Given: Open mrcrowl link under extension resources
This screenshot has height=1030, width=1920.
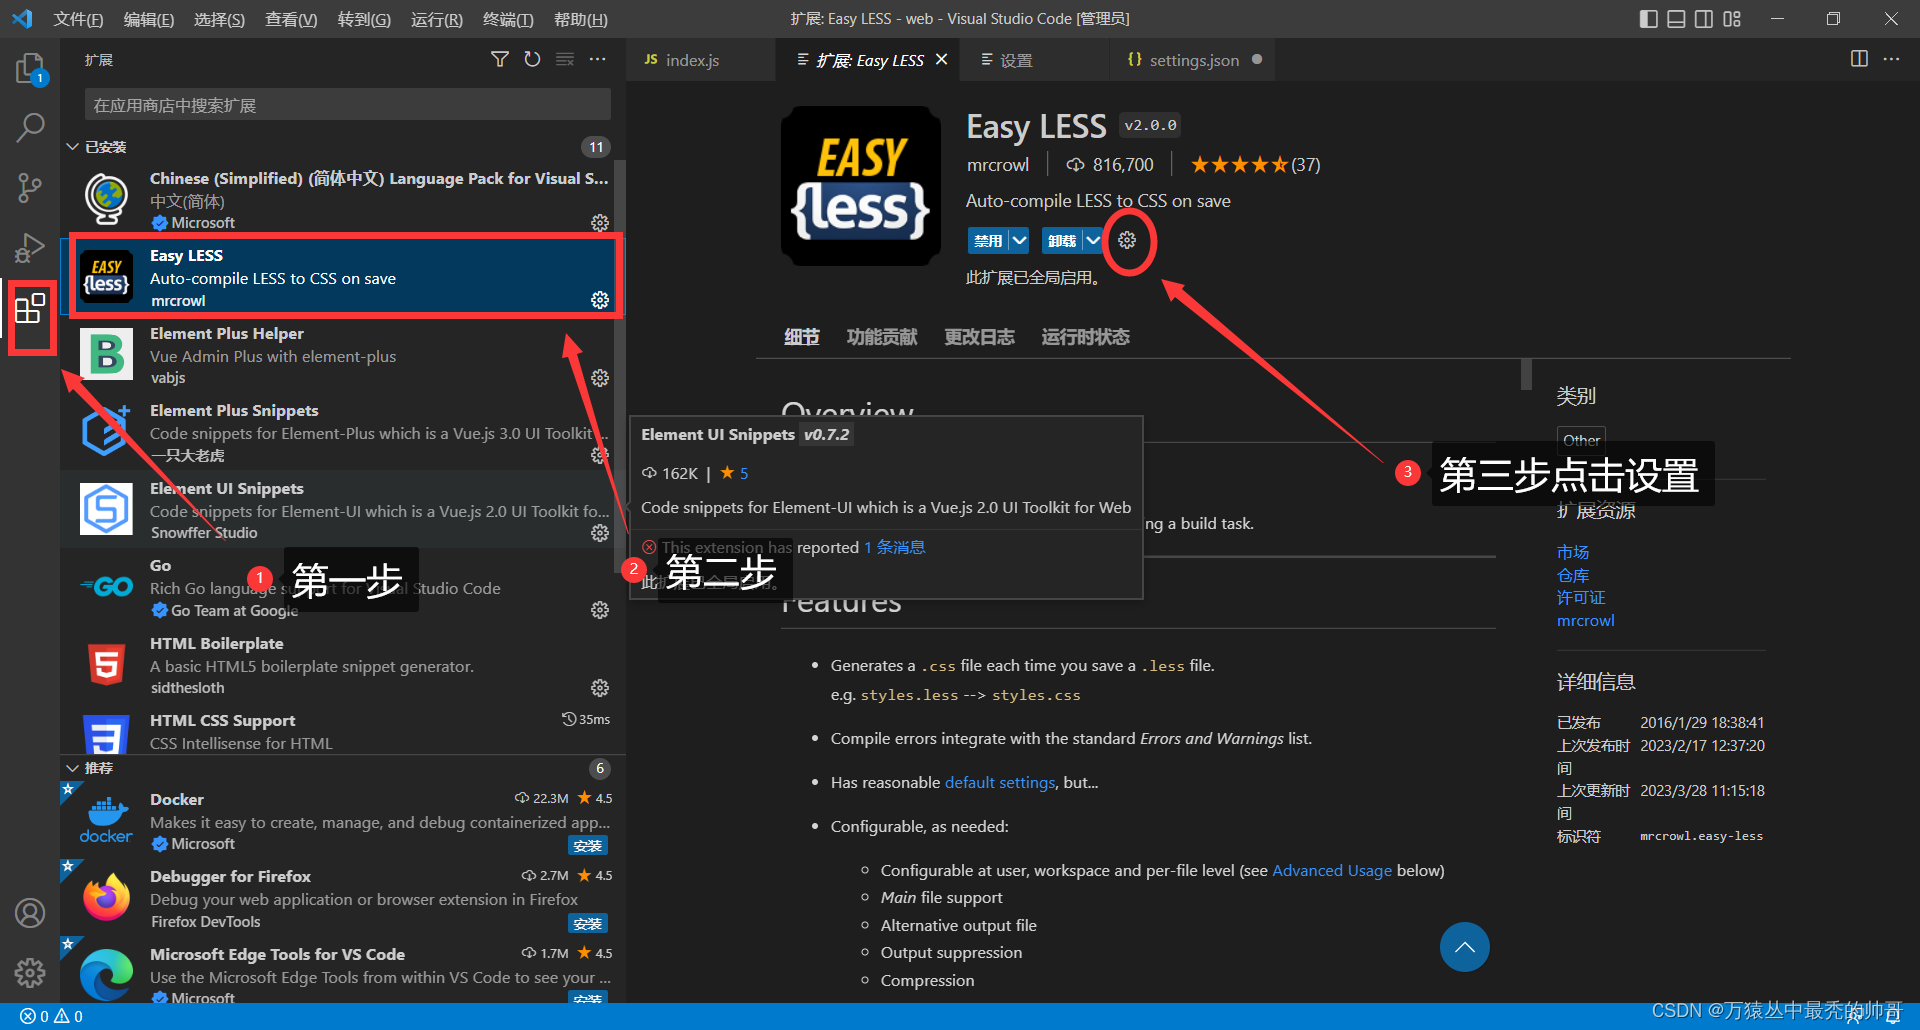Looking at the screenshot, I should [x=1585, y=620].
